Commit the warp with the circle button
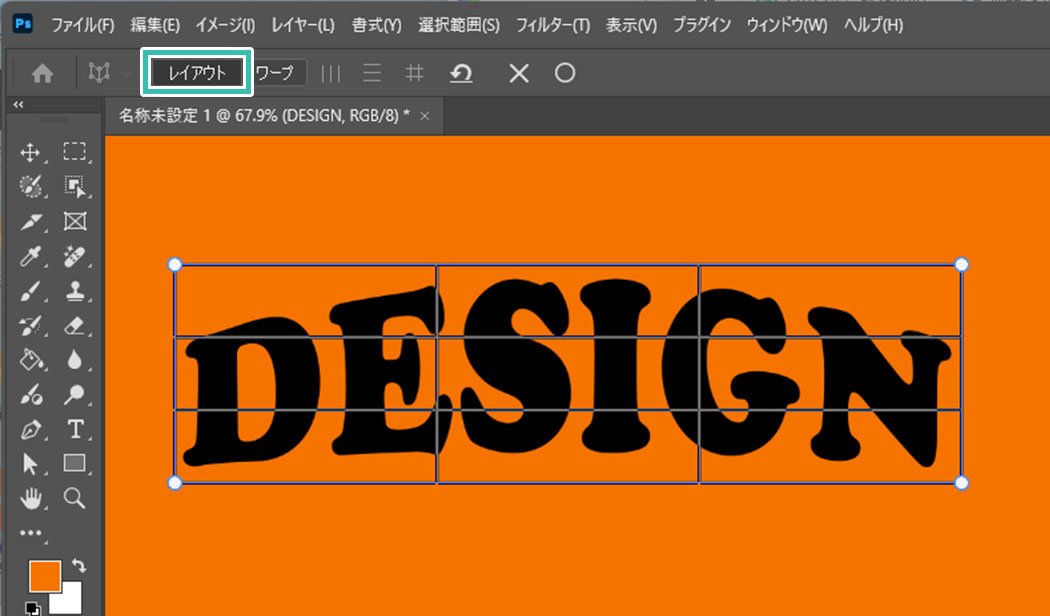The image size is (1050, 616). (x=565, y=73)
